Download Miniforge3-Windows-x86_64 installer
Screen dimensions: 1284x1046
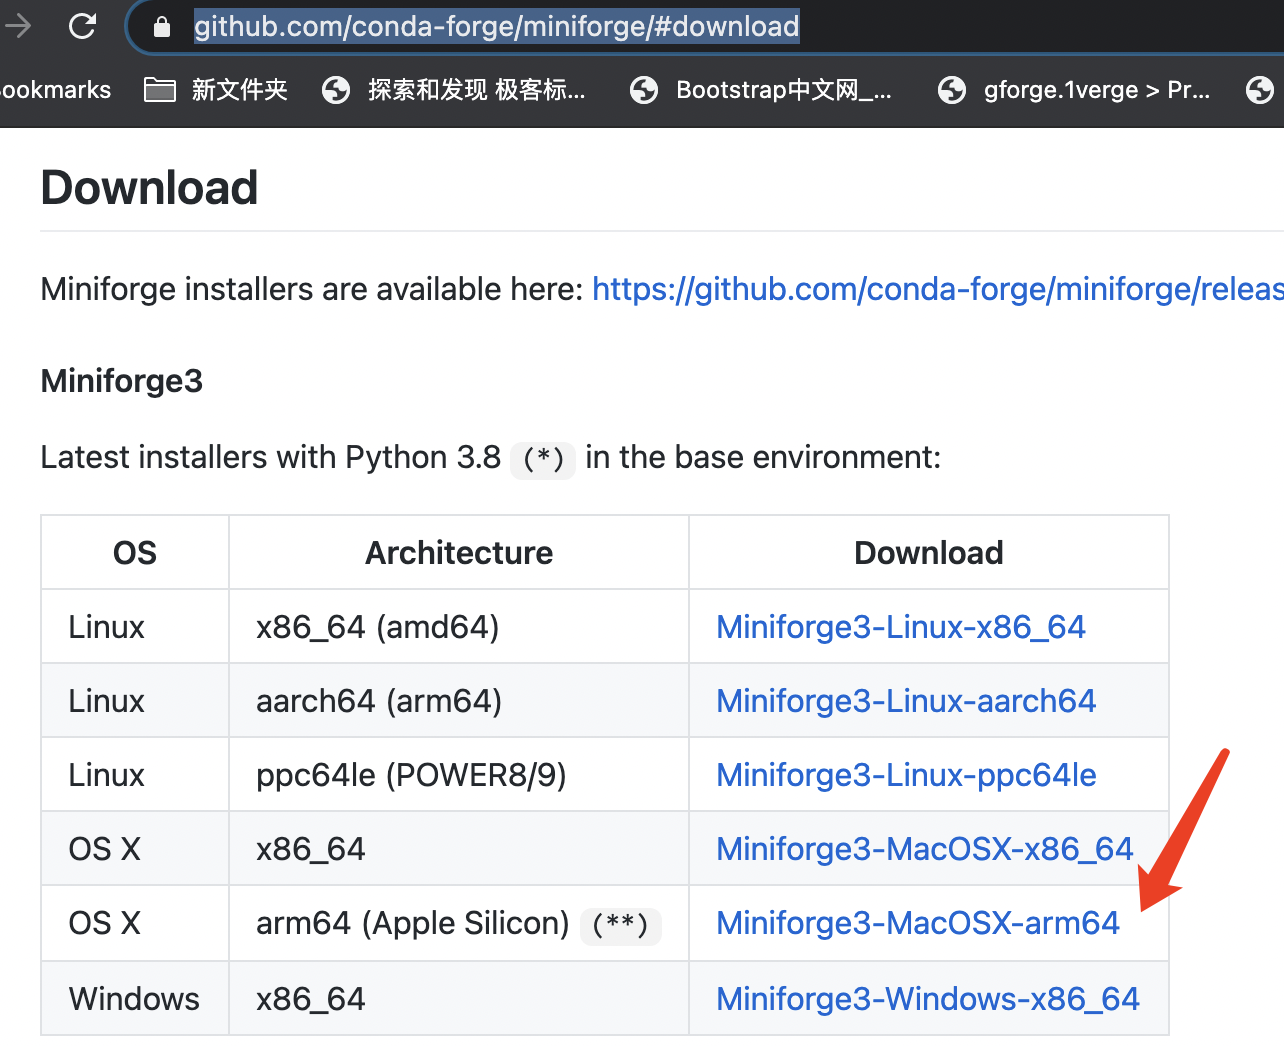926,998
